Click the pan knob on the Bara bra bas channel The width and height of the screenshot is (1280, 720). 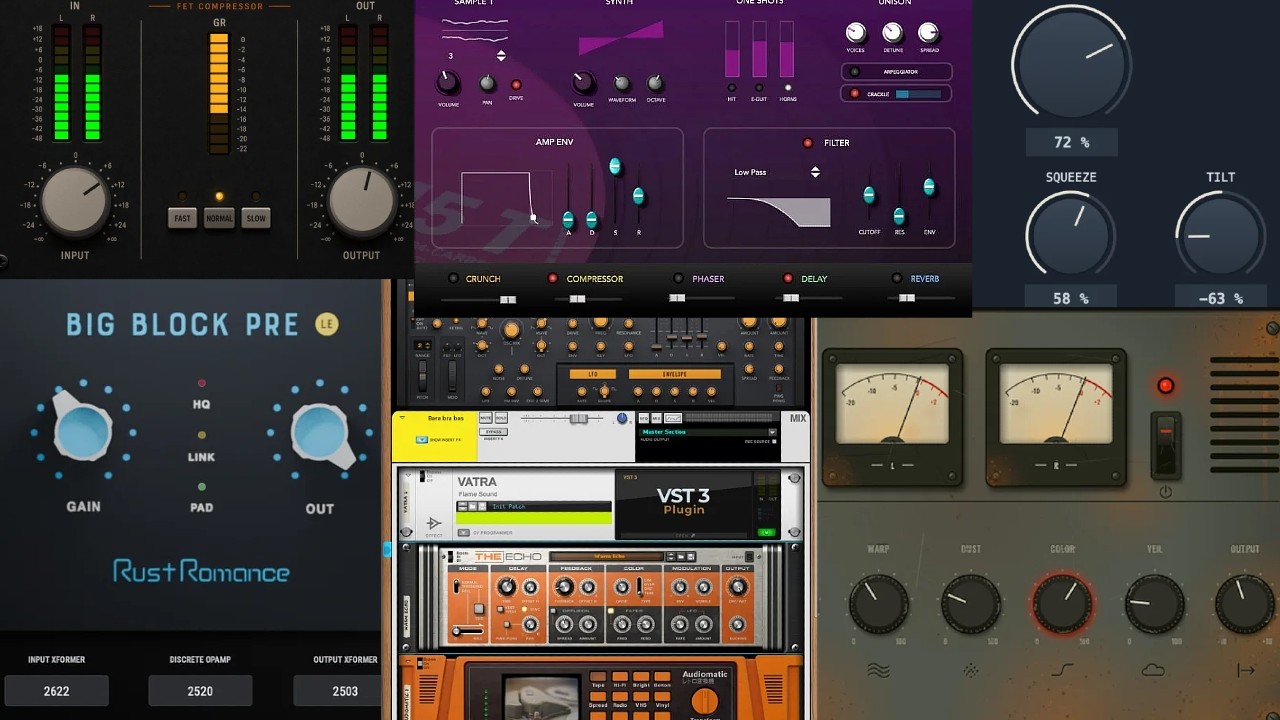(x=622, y=418)
